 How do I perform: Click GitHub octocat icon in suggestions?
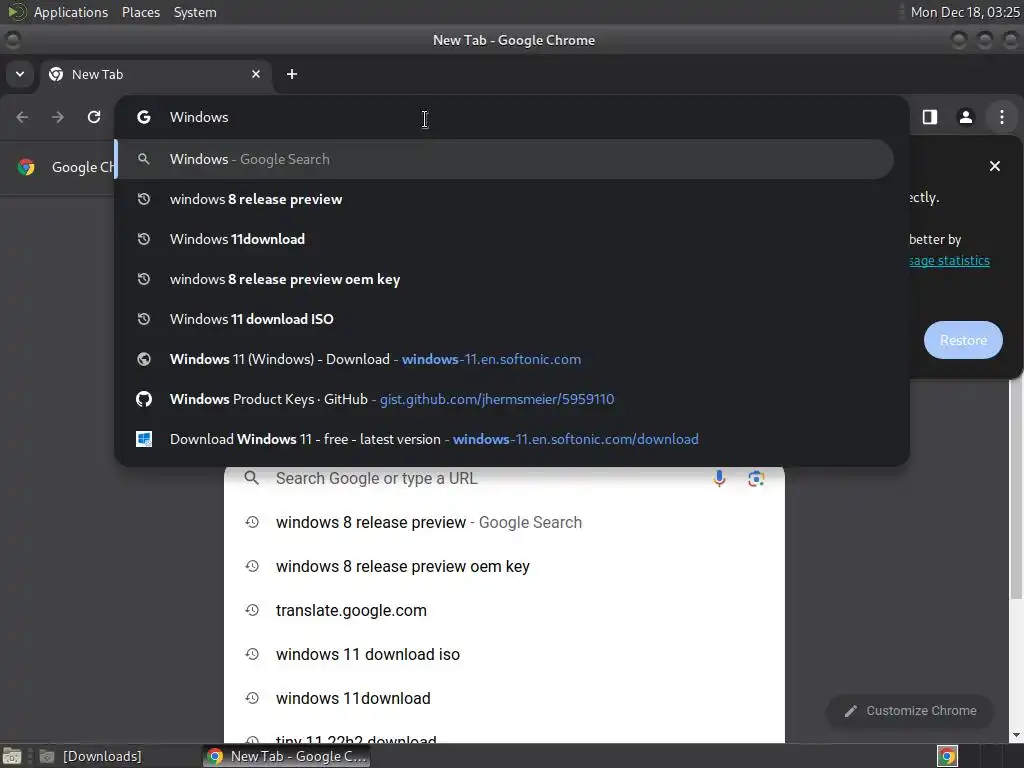coord(144,399)
